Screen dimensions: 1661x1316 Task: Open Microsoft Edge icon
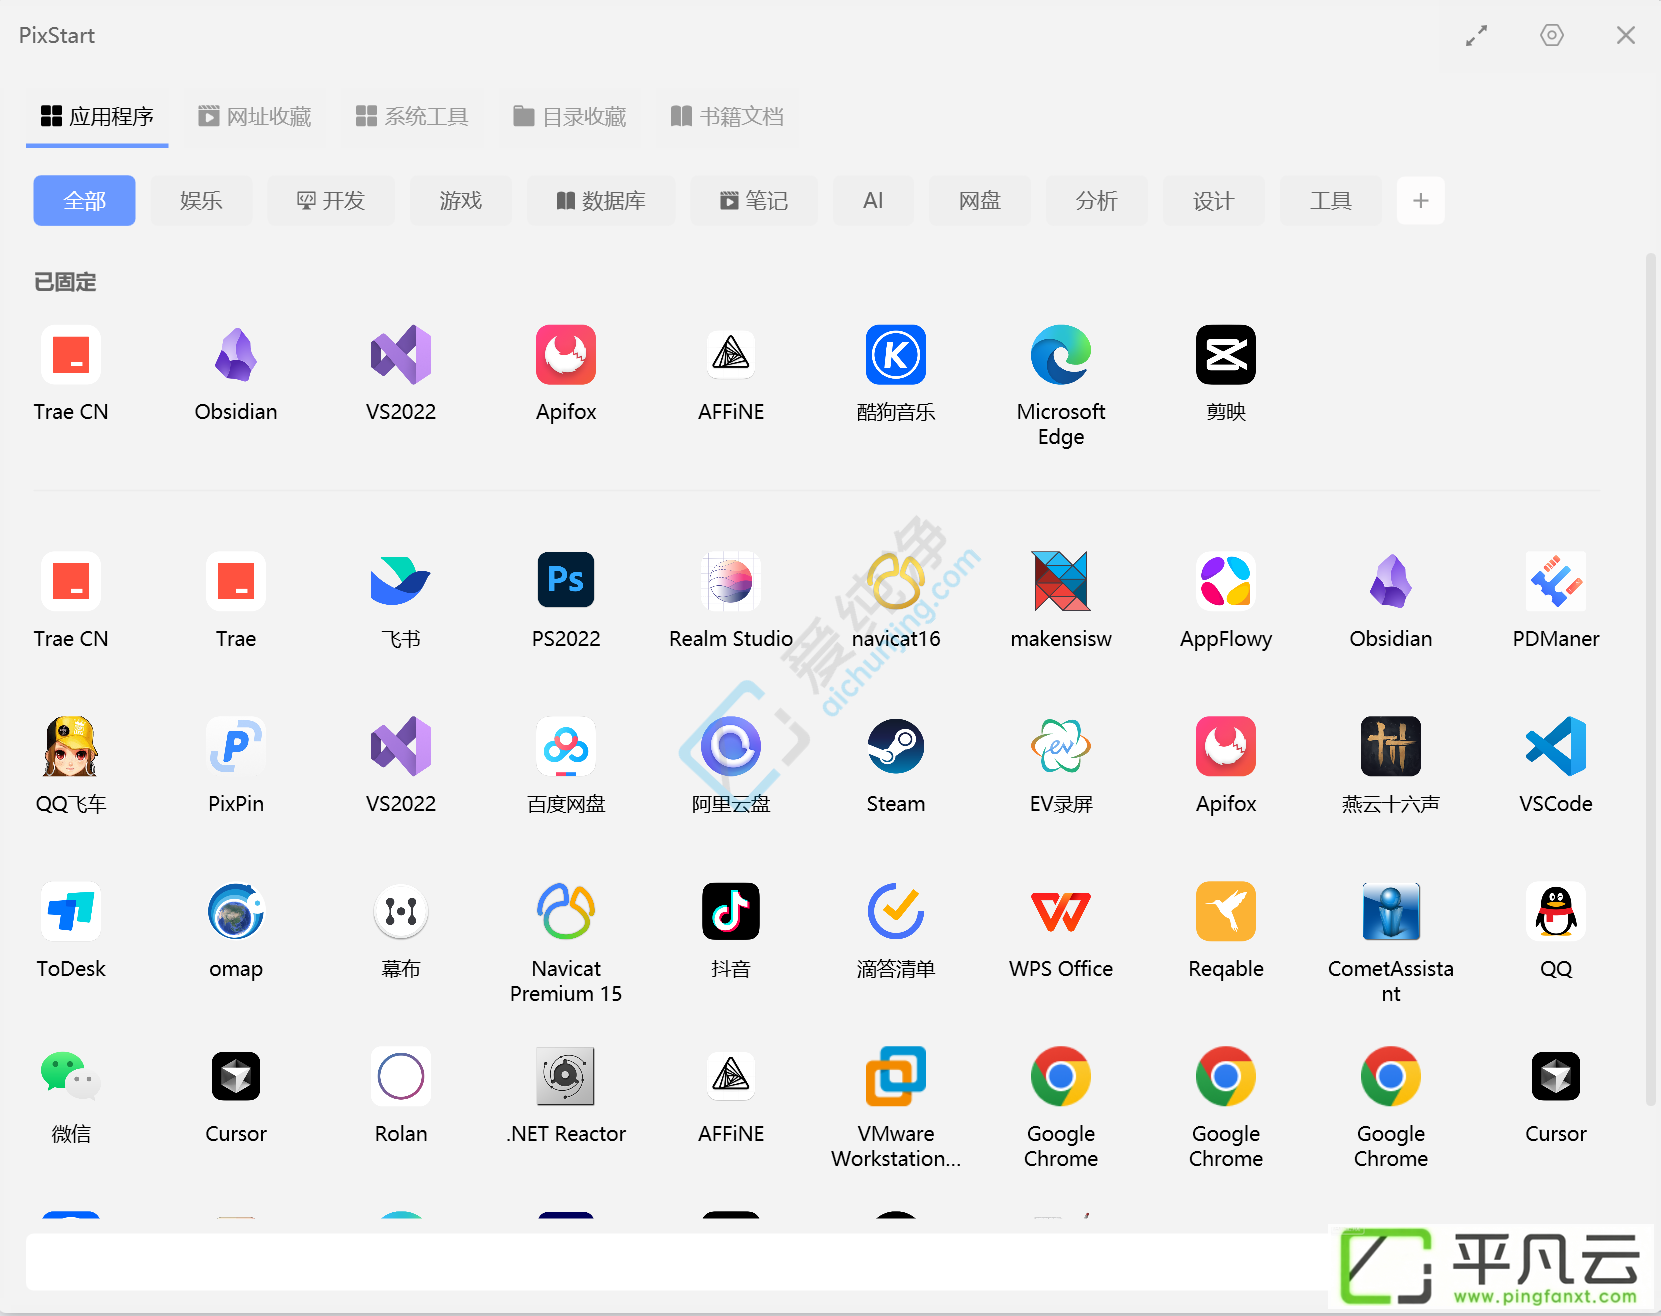(x=1061, y=355)
